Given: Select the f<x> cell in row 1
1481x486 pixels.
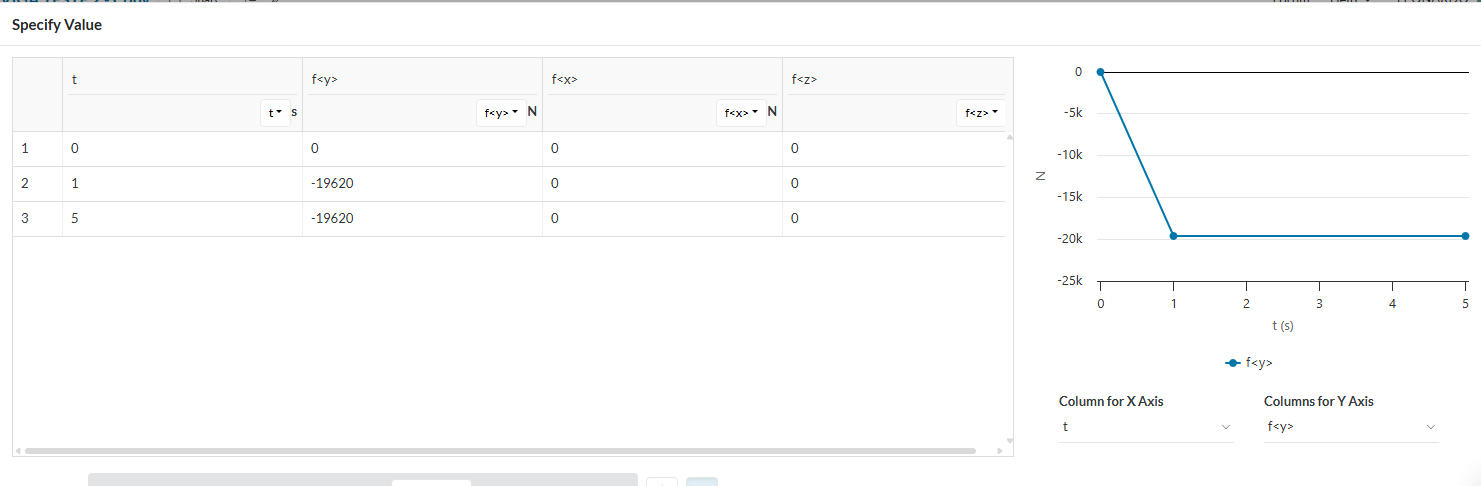Looking at the screenshot, I should 662,149.
